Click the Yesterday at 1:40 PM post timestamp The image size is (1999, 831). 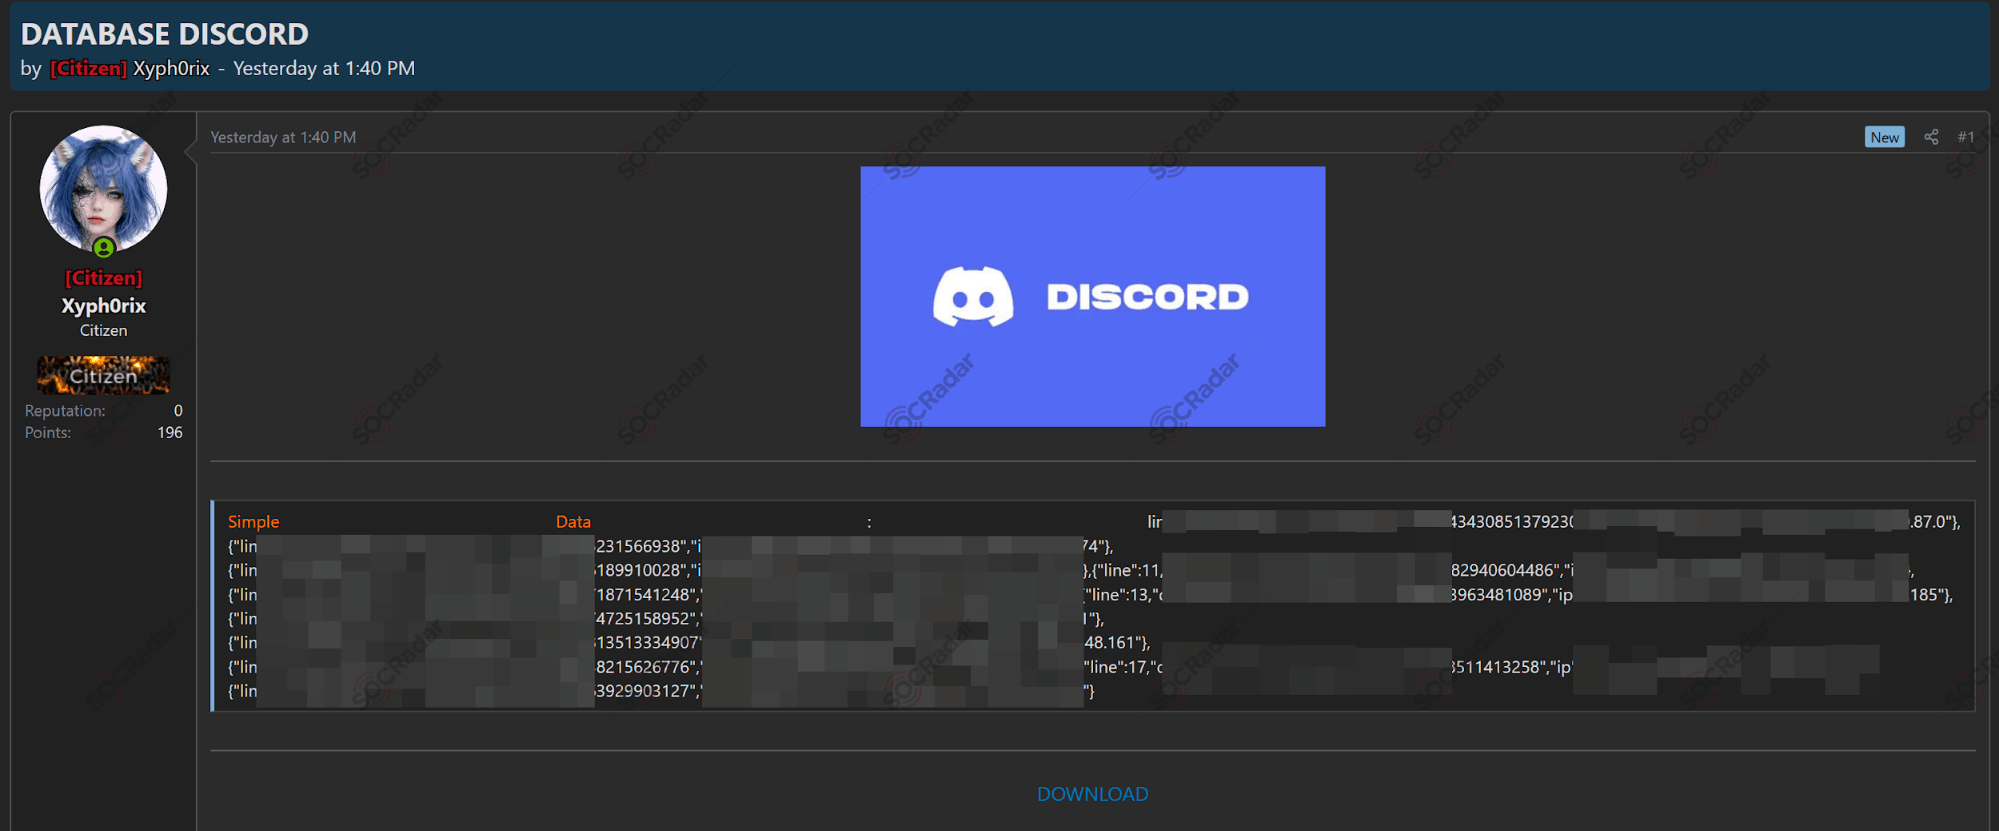tap(283, 137)
